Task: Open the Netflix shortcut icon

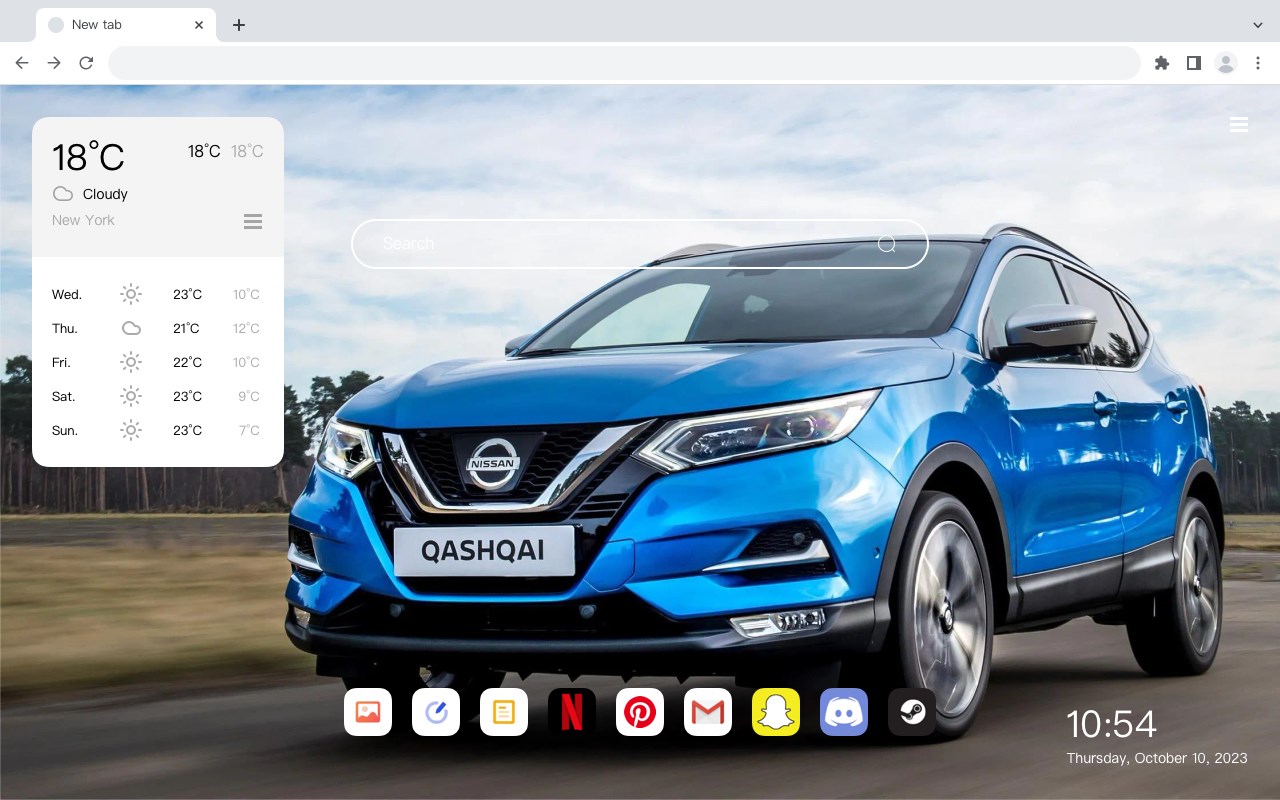Action: click(572, 712)
